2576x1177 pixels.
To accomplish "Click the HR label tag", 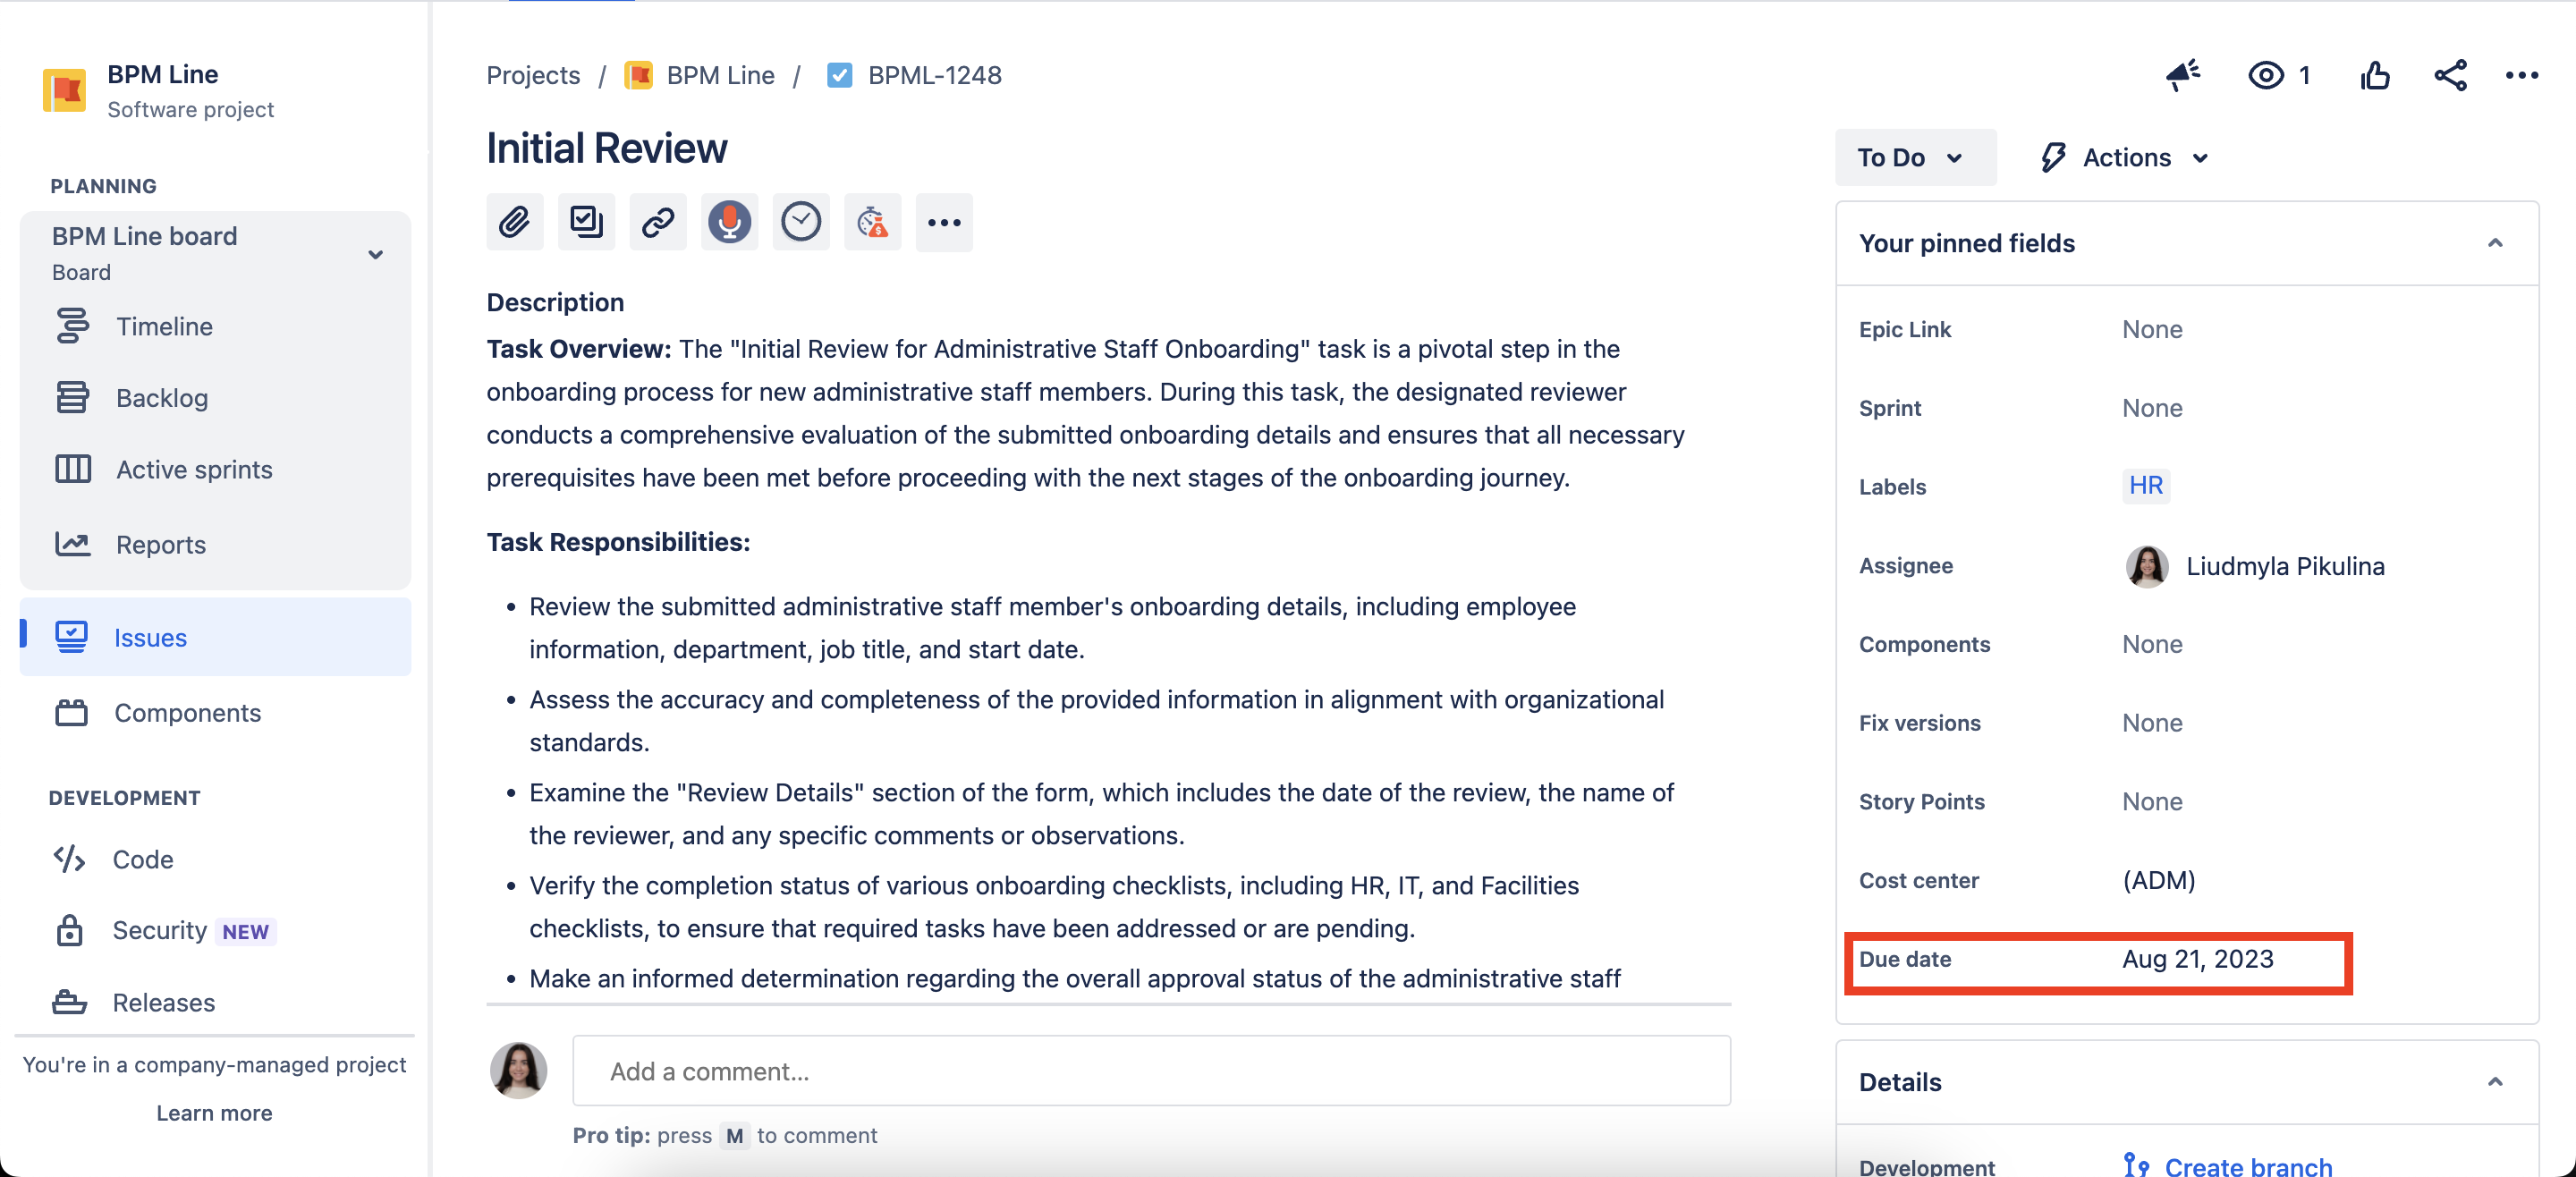I will 2145,486.
